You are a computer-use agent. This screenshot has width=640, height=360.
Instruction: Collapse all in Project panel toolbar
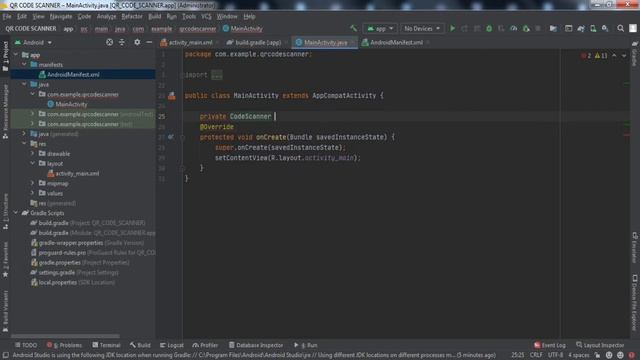point(122,42)
